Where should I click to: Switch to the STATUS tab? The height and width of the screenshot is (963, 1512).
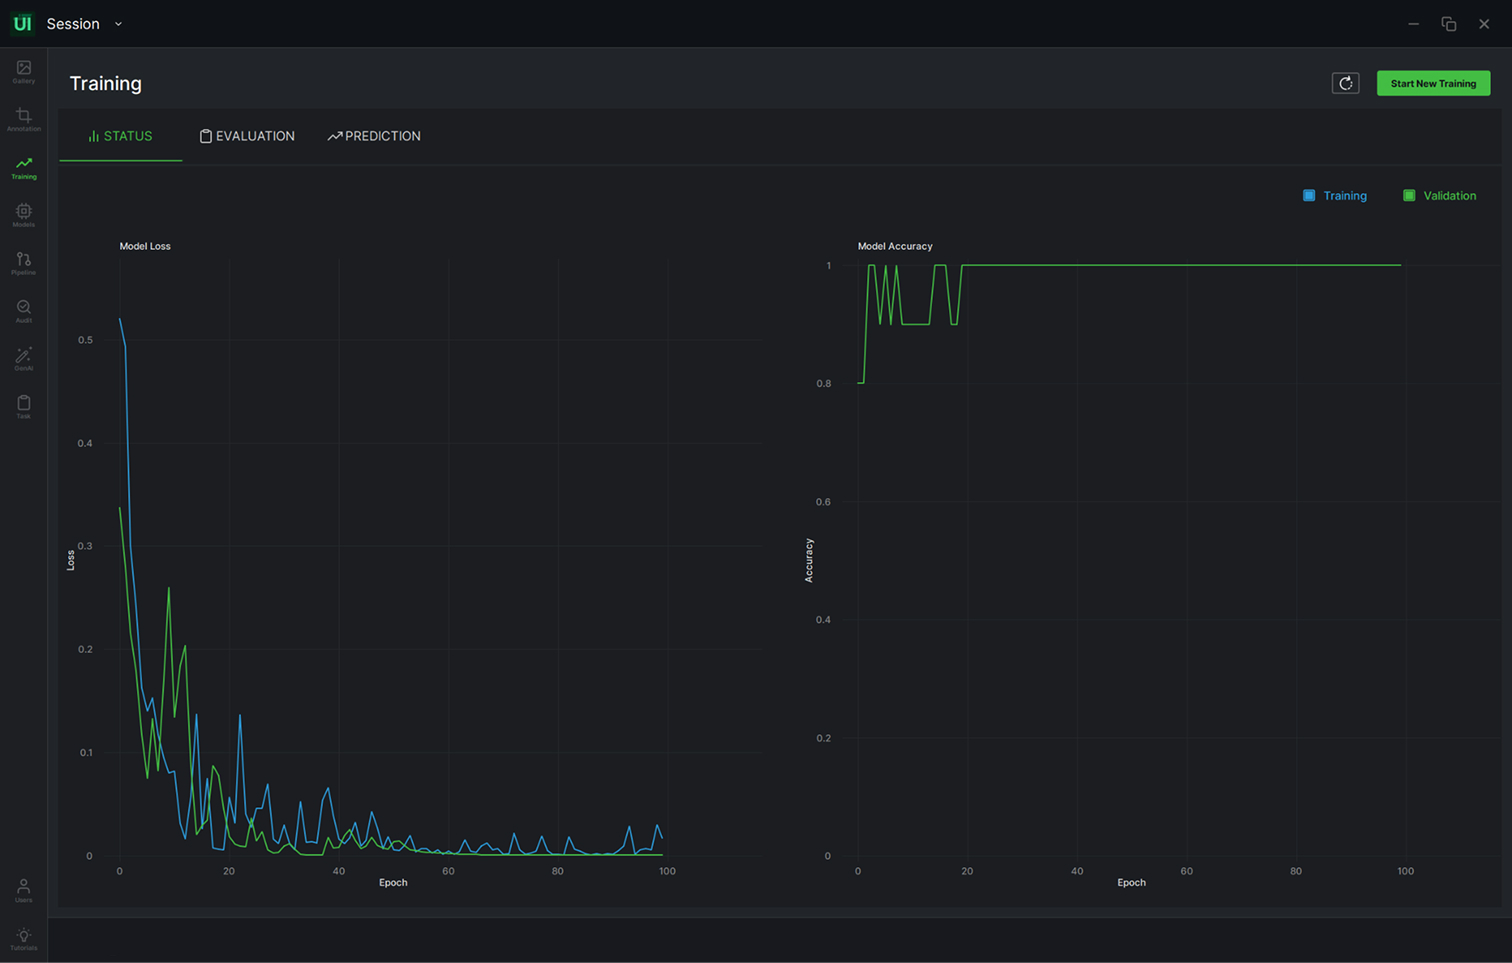121,136
